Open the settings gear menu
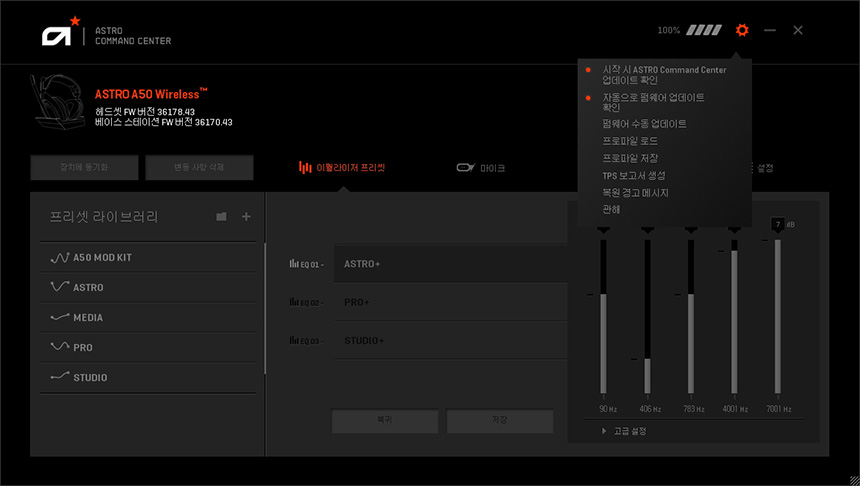Image resolution: width=860 pixels, height=486 pixels. [x=742, y=30]
